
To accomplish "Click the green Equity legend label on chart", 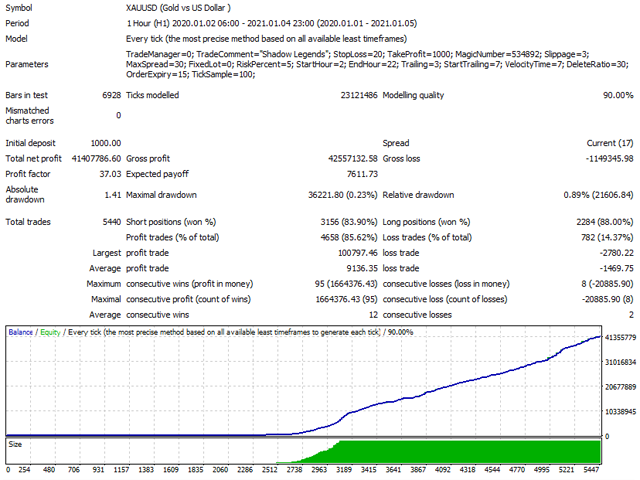I will tap(50, 332).
